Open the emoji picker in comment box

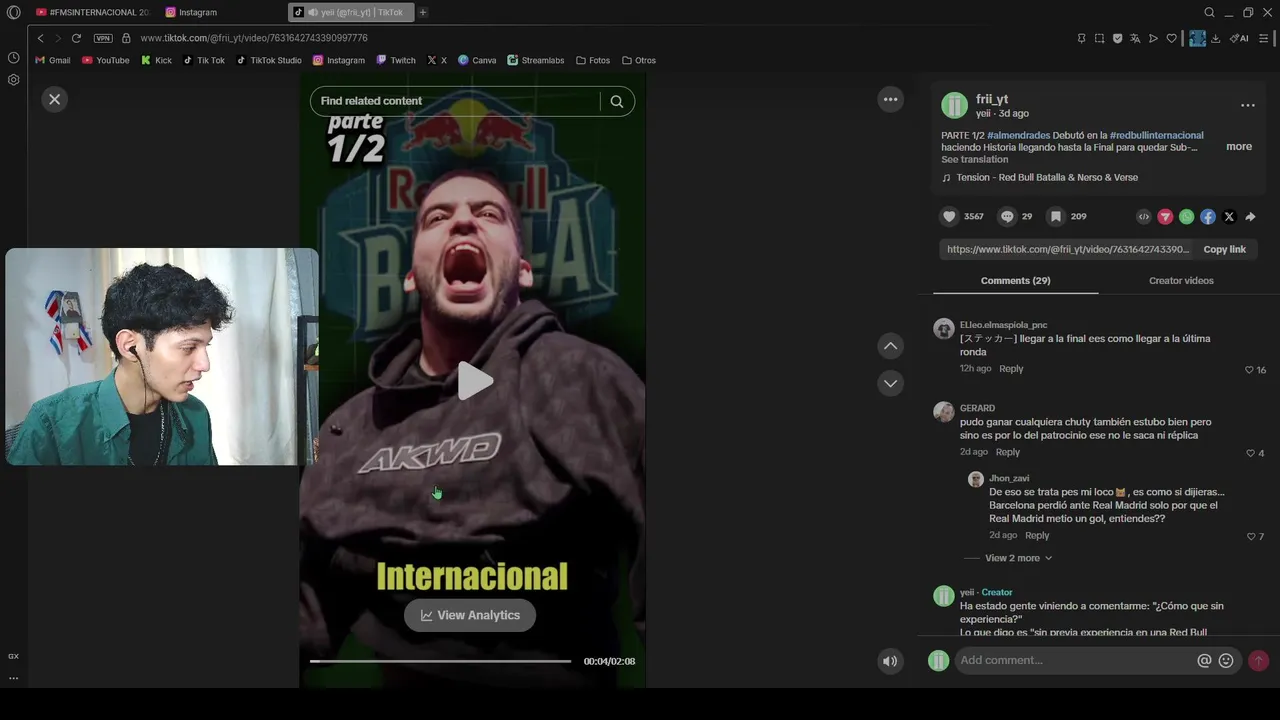pyautogui.click(x=1226, y=661)
